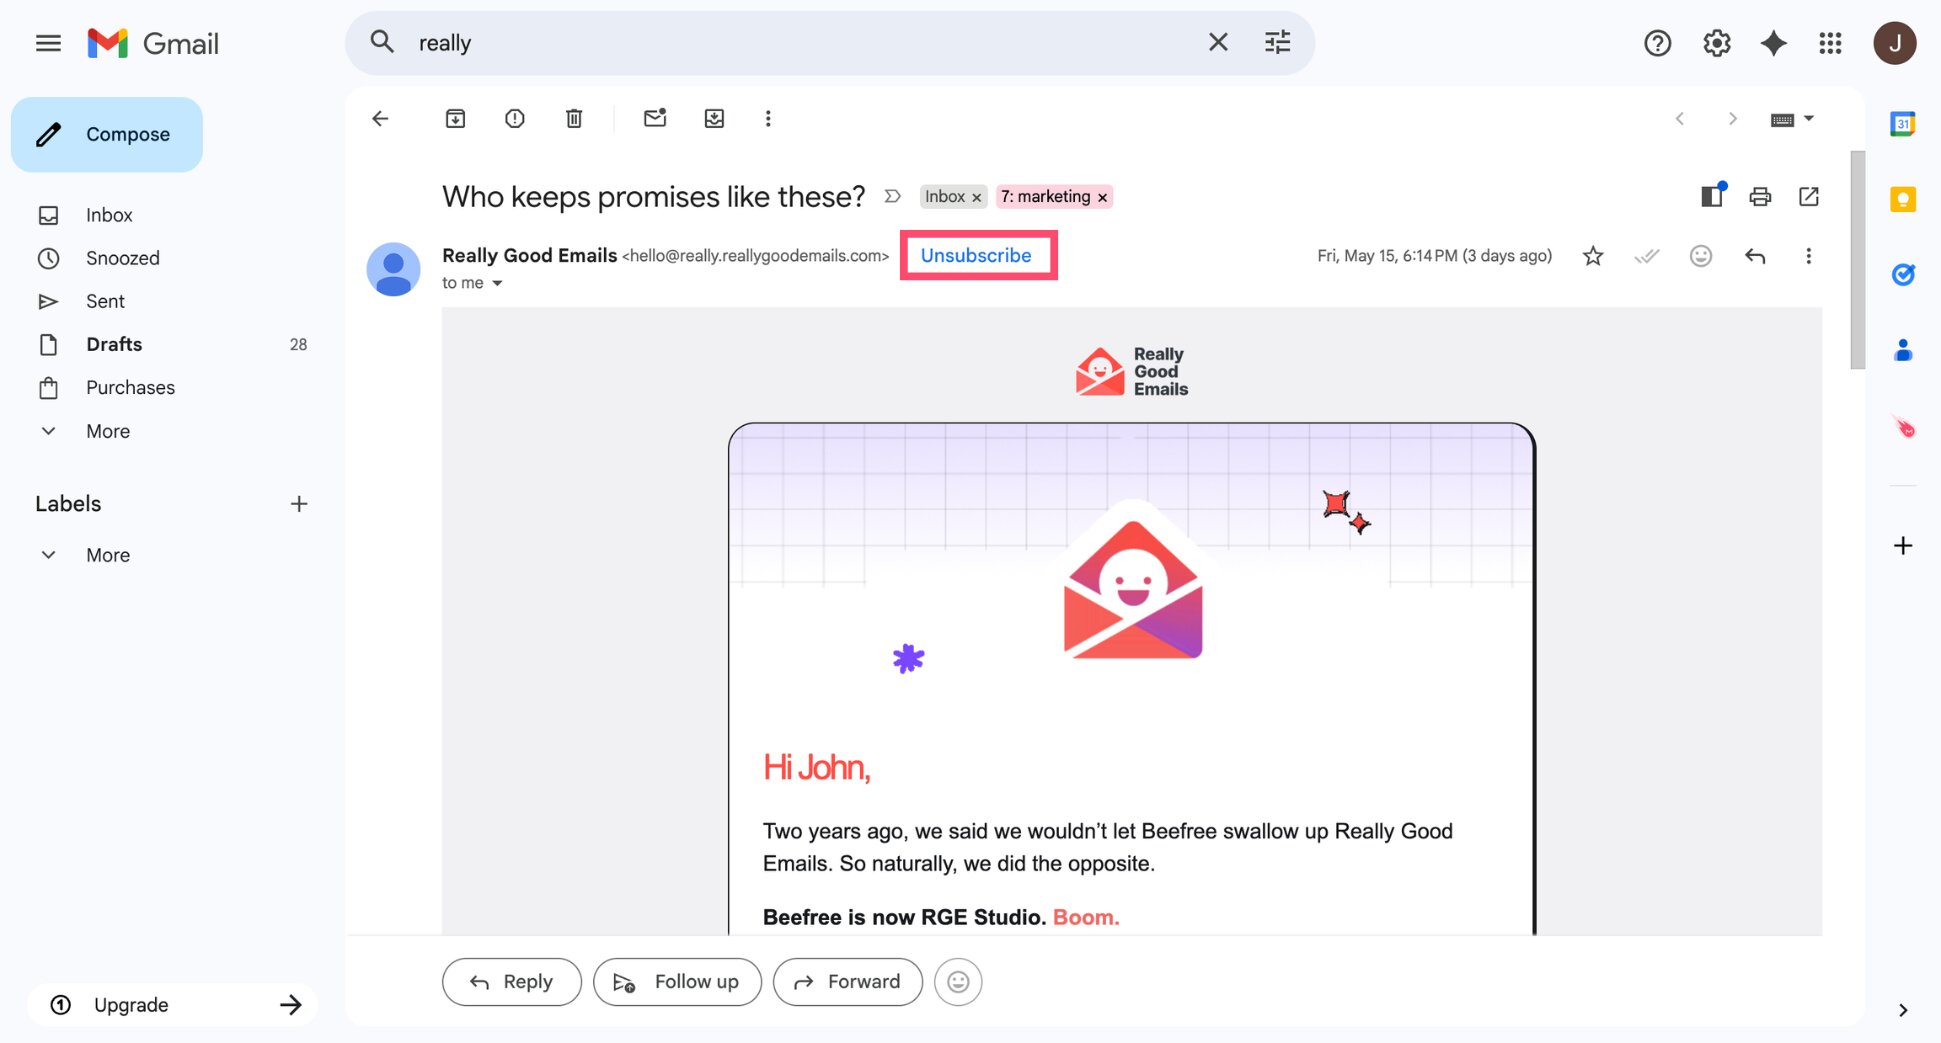1941x1043 pixels.
Task: Open Settings gear icon
Action: click(1716, 43)
